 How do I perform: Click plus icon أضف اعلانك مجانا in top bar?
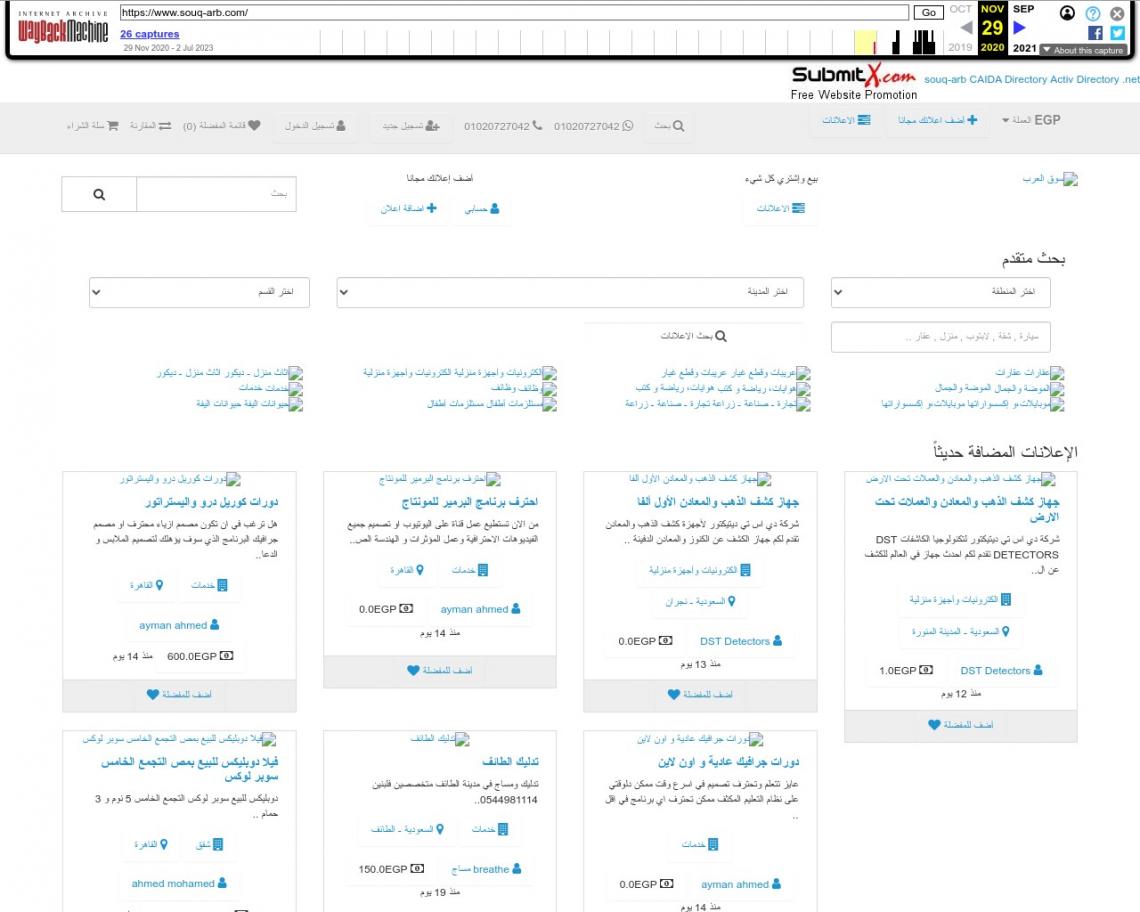(937, 120)
